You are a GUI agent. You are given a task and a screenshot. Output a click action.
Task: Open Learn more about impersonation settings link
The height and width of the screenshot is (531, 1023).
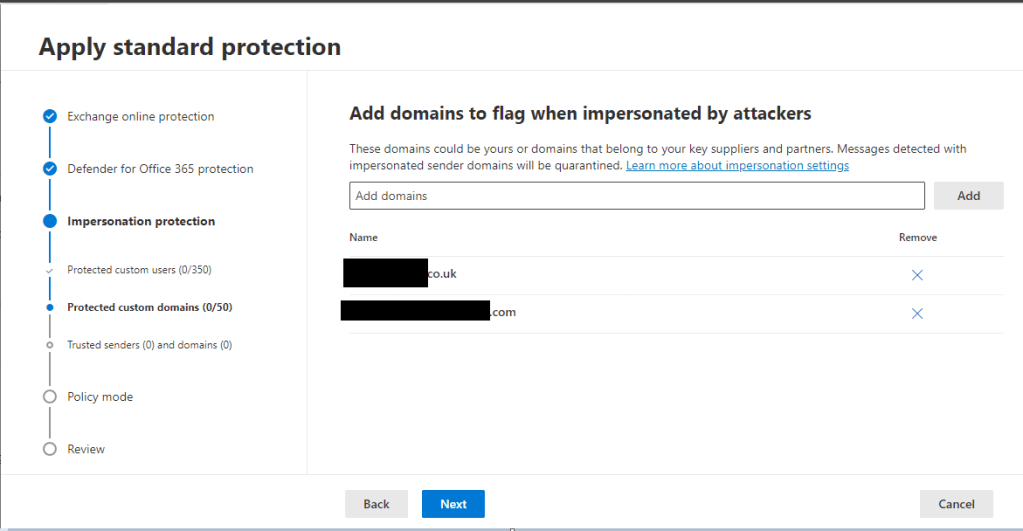tap(737, 165)
